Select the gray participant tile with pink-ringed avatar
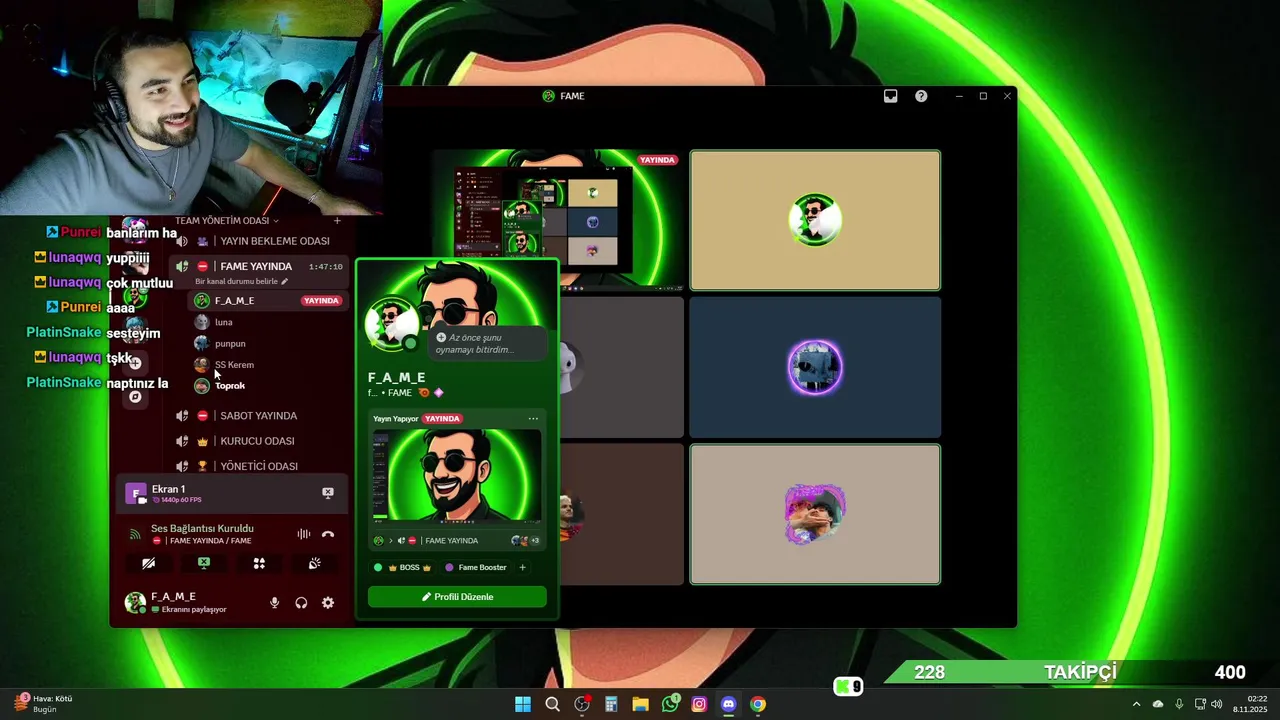 click(x=815, y=514)
